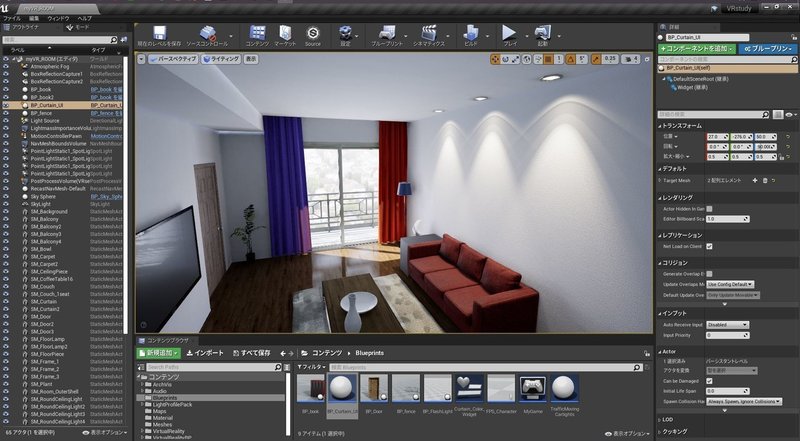Open the Spawn Collision Handling dropdown
The width and height of the screenshot is (800, 441).
click(744, 402)
